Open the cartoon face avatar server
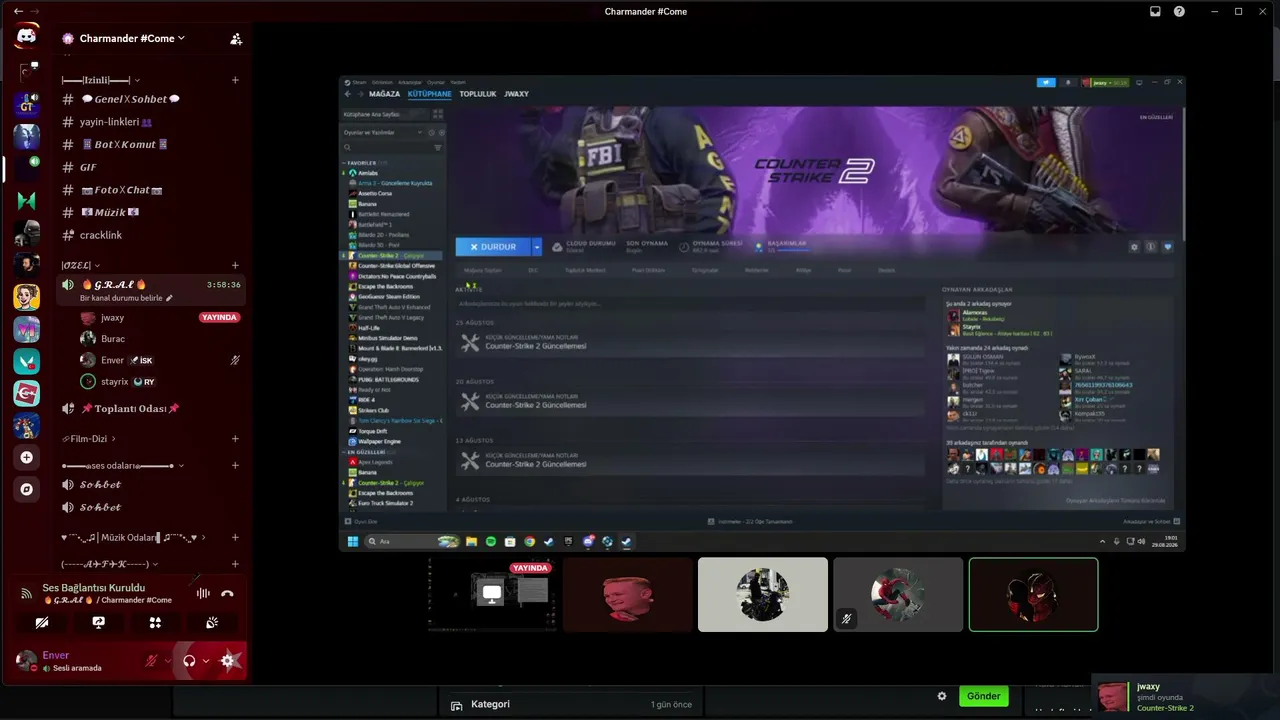This screenshot has width=1280, height=720. coord(27,296)
